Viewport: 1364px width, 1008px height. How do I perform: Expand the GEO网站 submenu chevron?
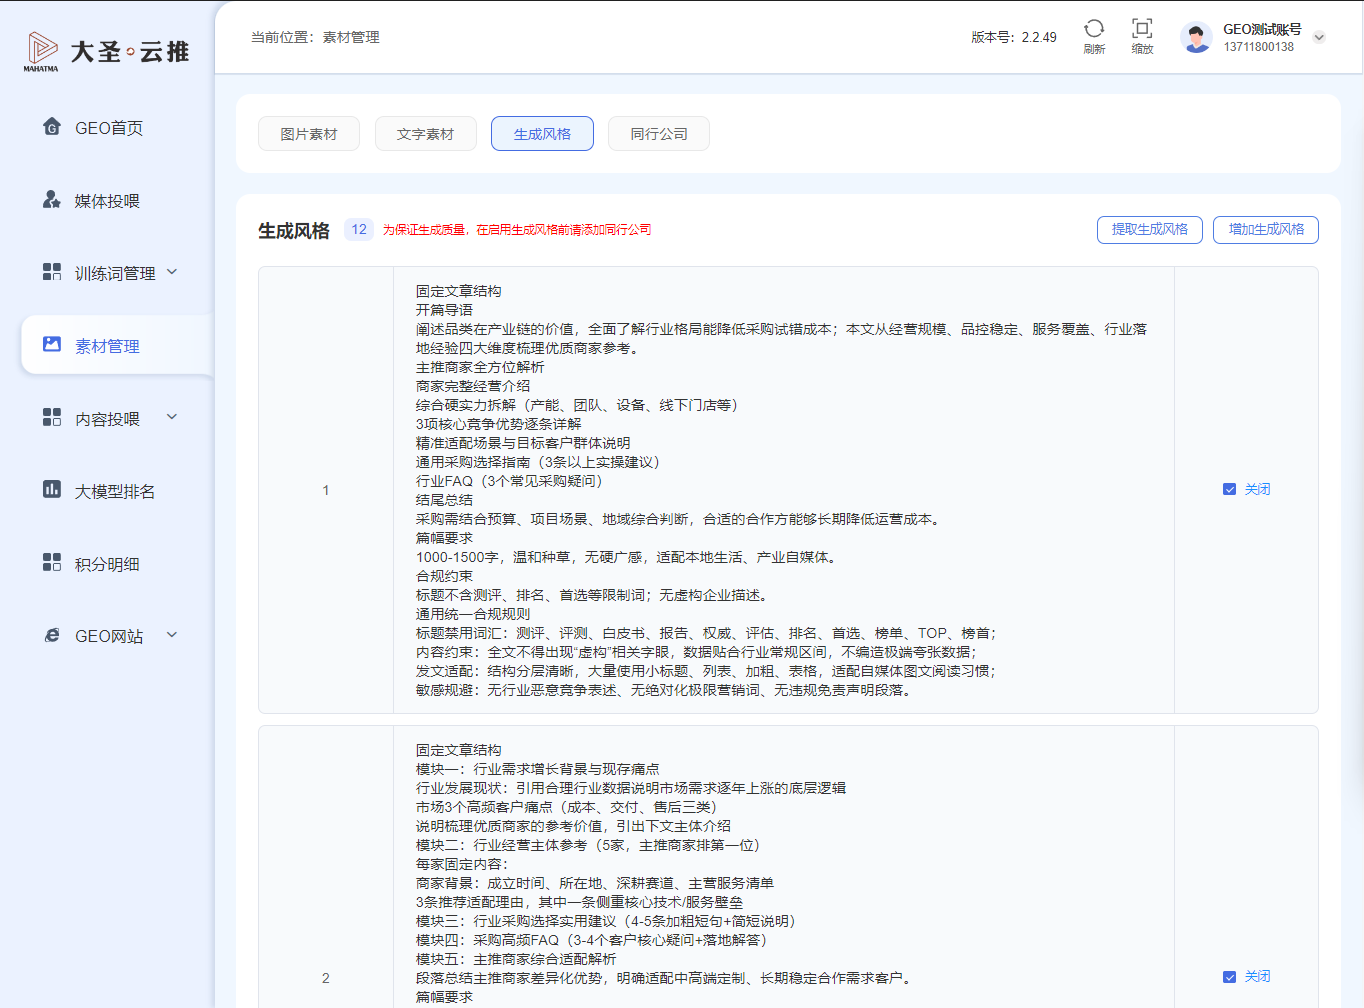tap(172, 635)
